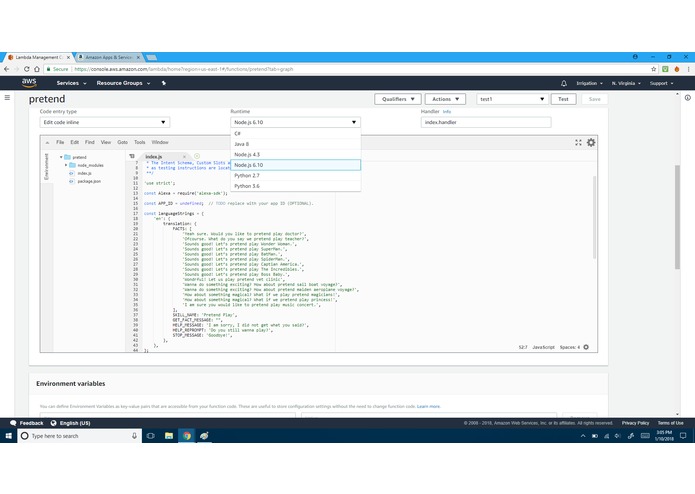The height and width of the screenshot is (494, 695).
Task: Click the tab list icon left of index.js tab
Action: tap(132, 156)
